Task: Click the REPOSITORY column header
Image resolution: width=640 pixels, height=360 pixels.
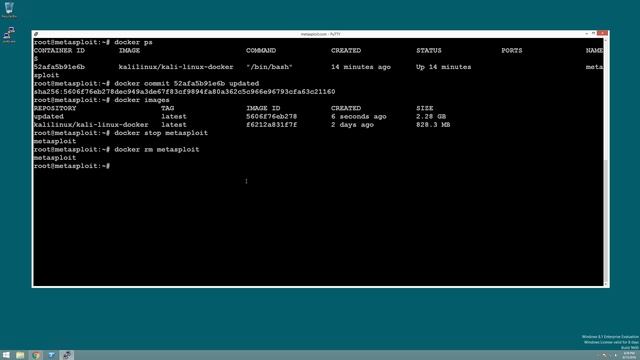Action: pyautogui.click(x=55, y=108)
